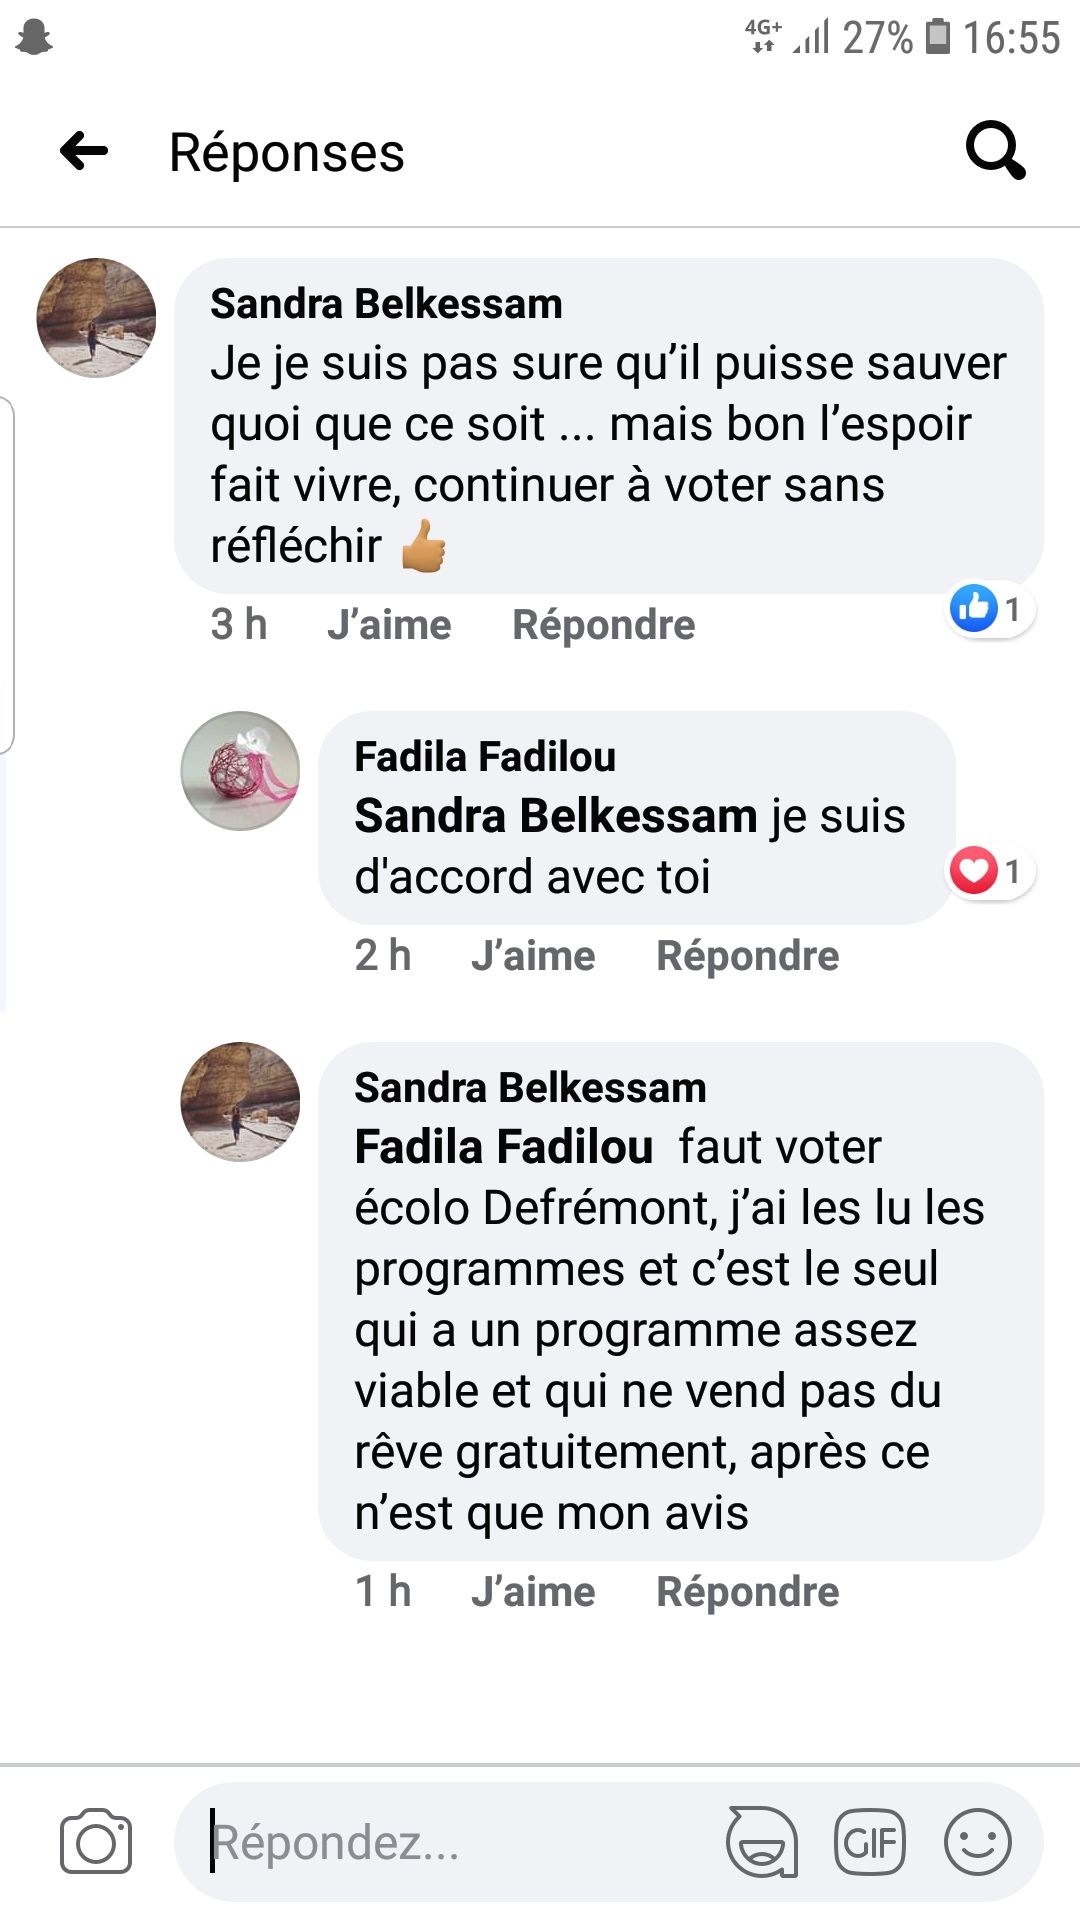This screenshot has width=1080, height=1920.
Task: Open the Fadila Fadilou author name link
Action: pyautogui.click(x=485, y=757)
